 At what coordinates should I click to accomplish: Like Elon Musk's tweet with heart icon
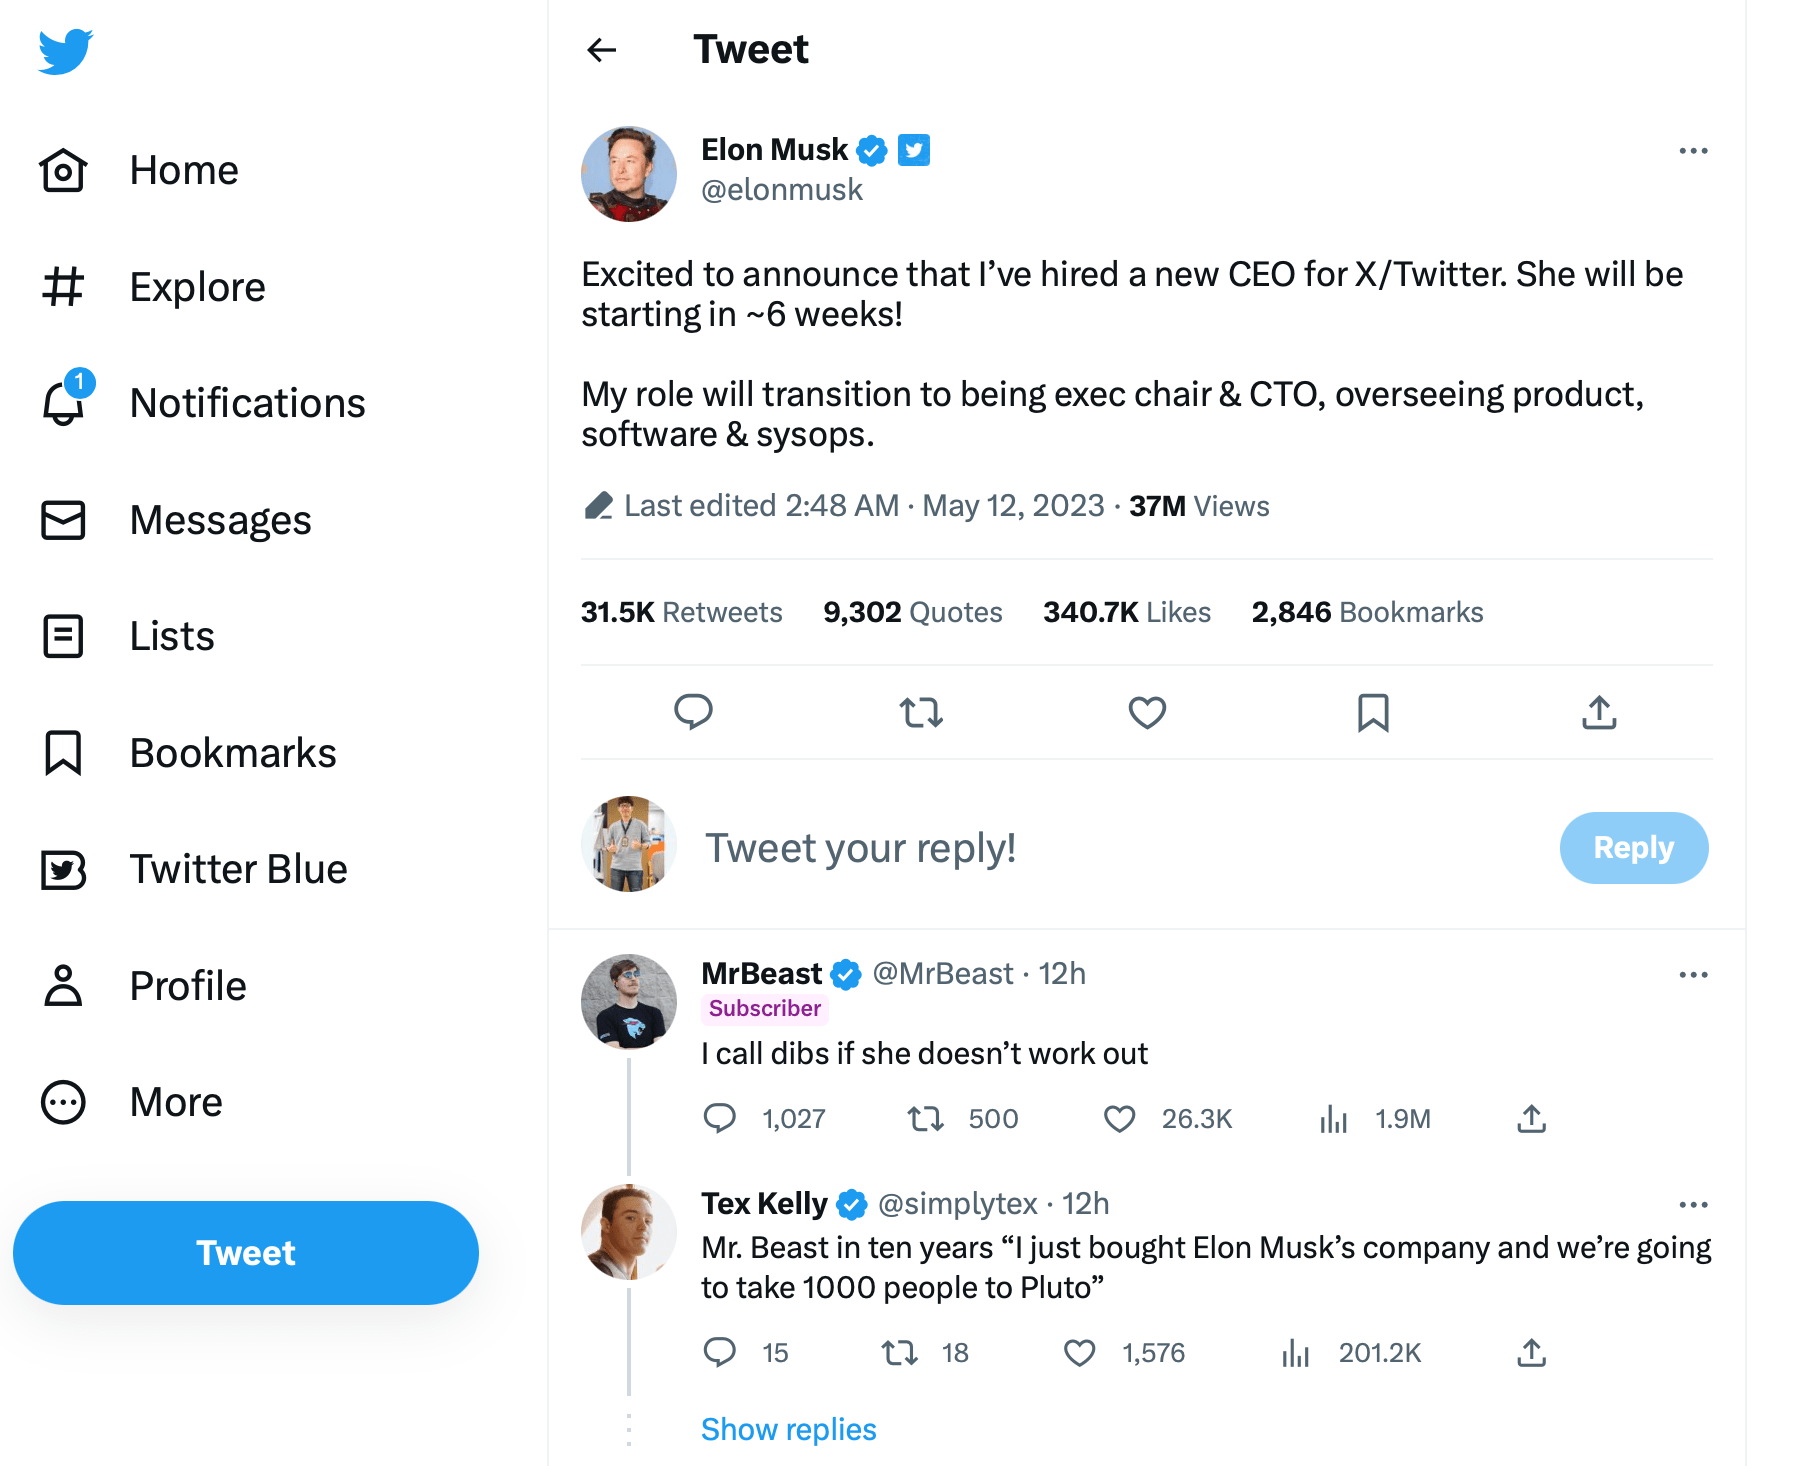pyautogui.click(x=1147, y=713)
